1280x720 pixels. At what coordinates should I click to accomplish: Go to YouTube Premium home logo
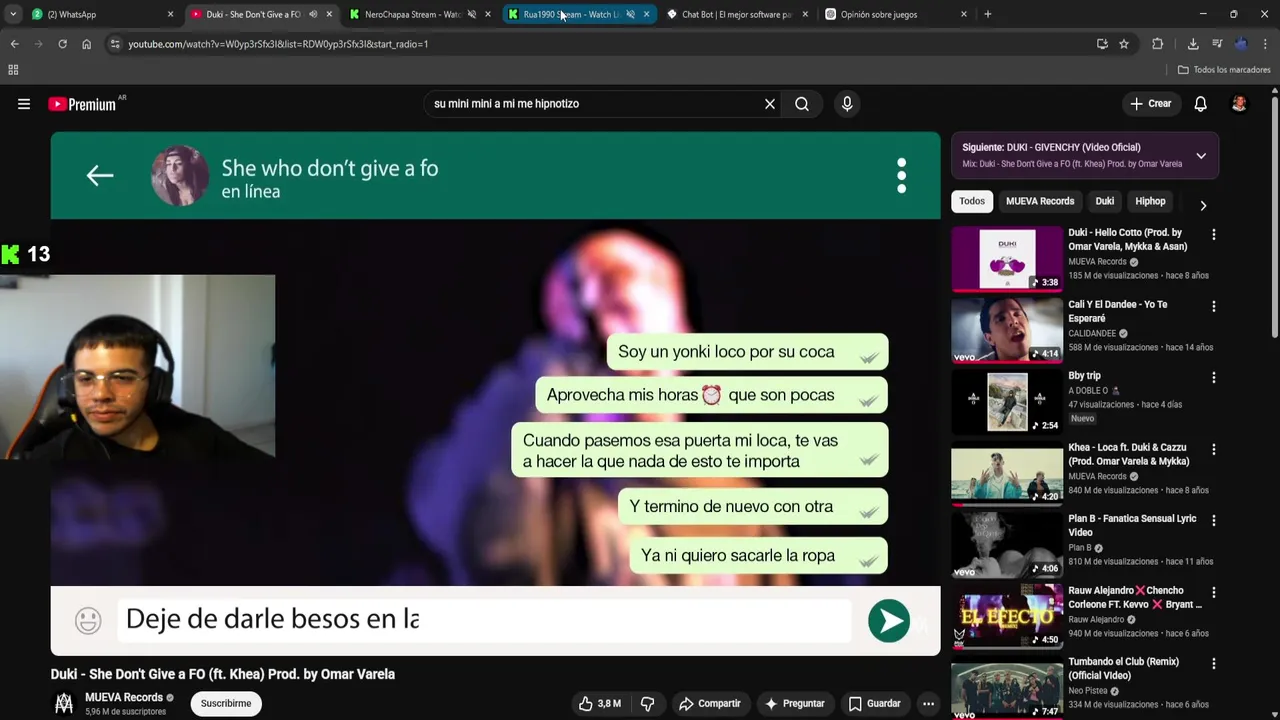point(82,104)
